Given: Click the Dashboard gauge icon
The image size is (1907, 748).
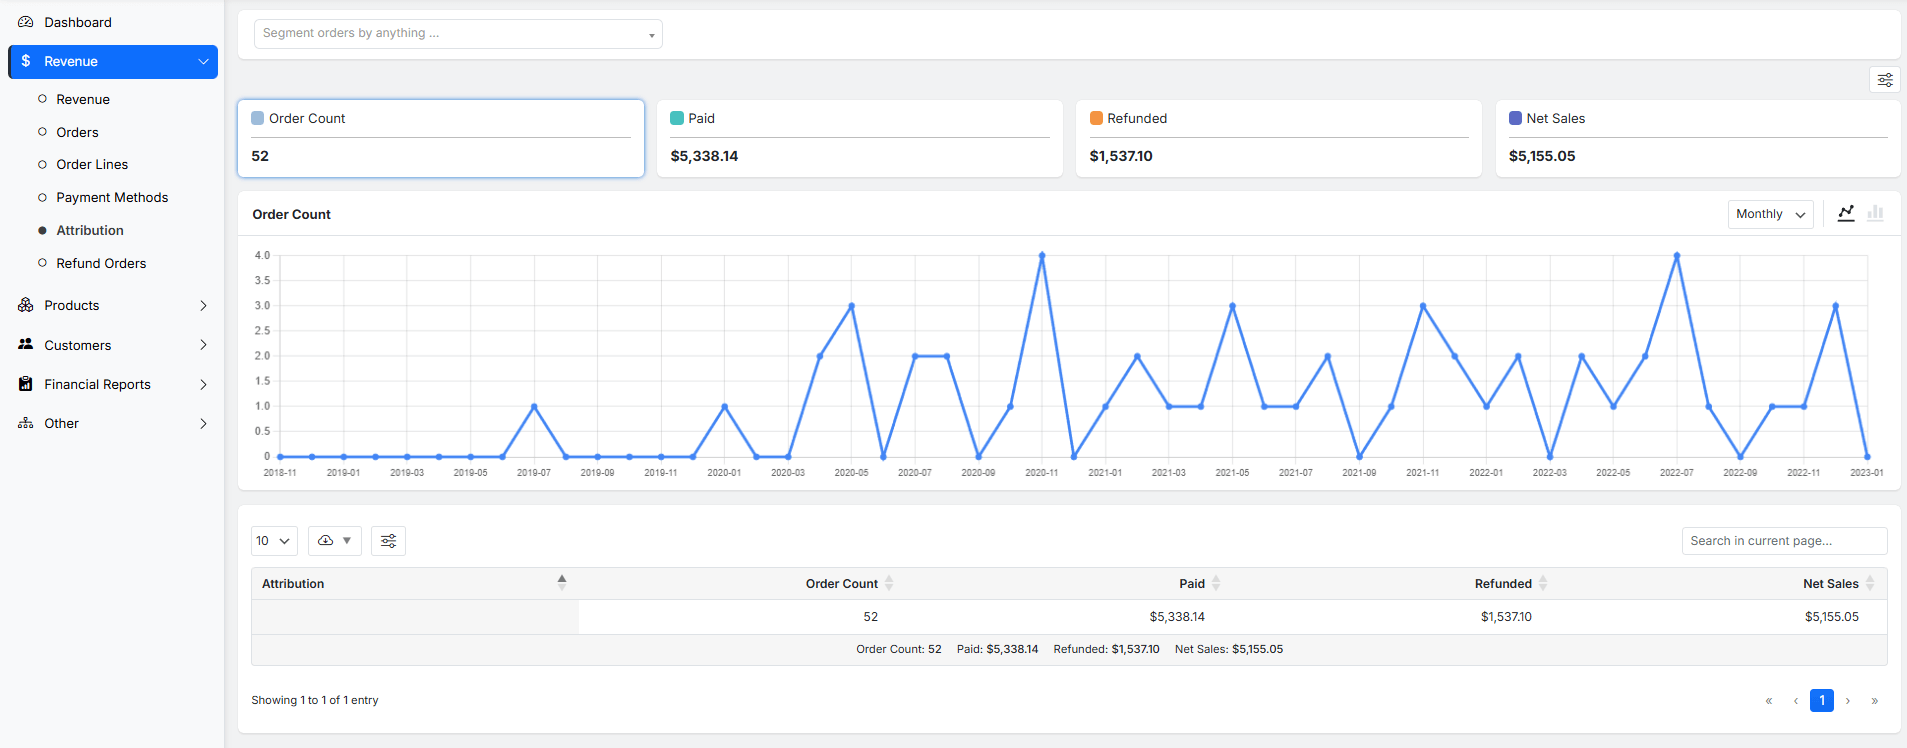Looking at the screenshot, I should (x=26, y=22).
